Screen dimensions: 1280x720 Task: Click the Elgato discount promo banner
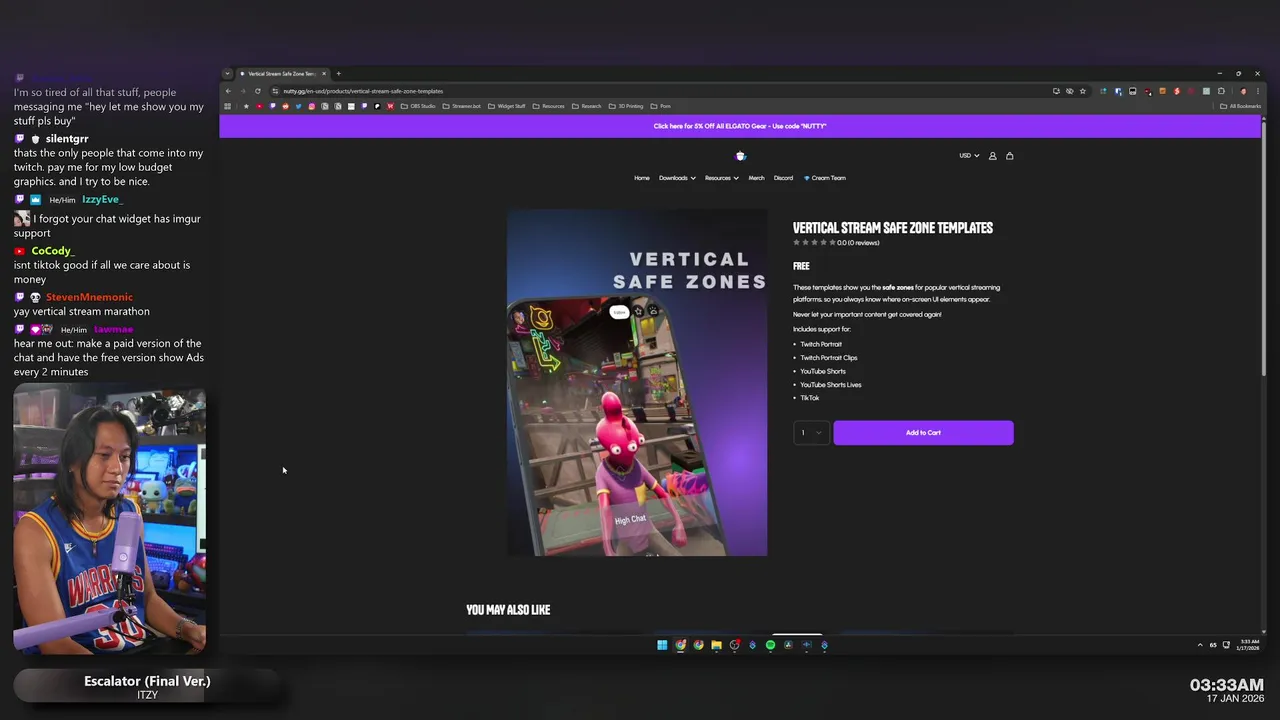point(740,126)
